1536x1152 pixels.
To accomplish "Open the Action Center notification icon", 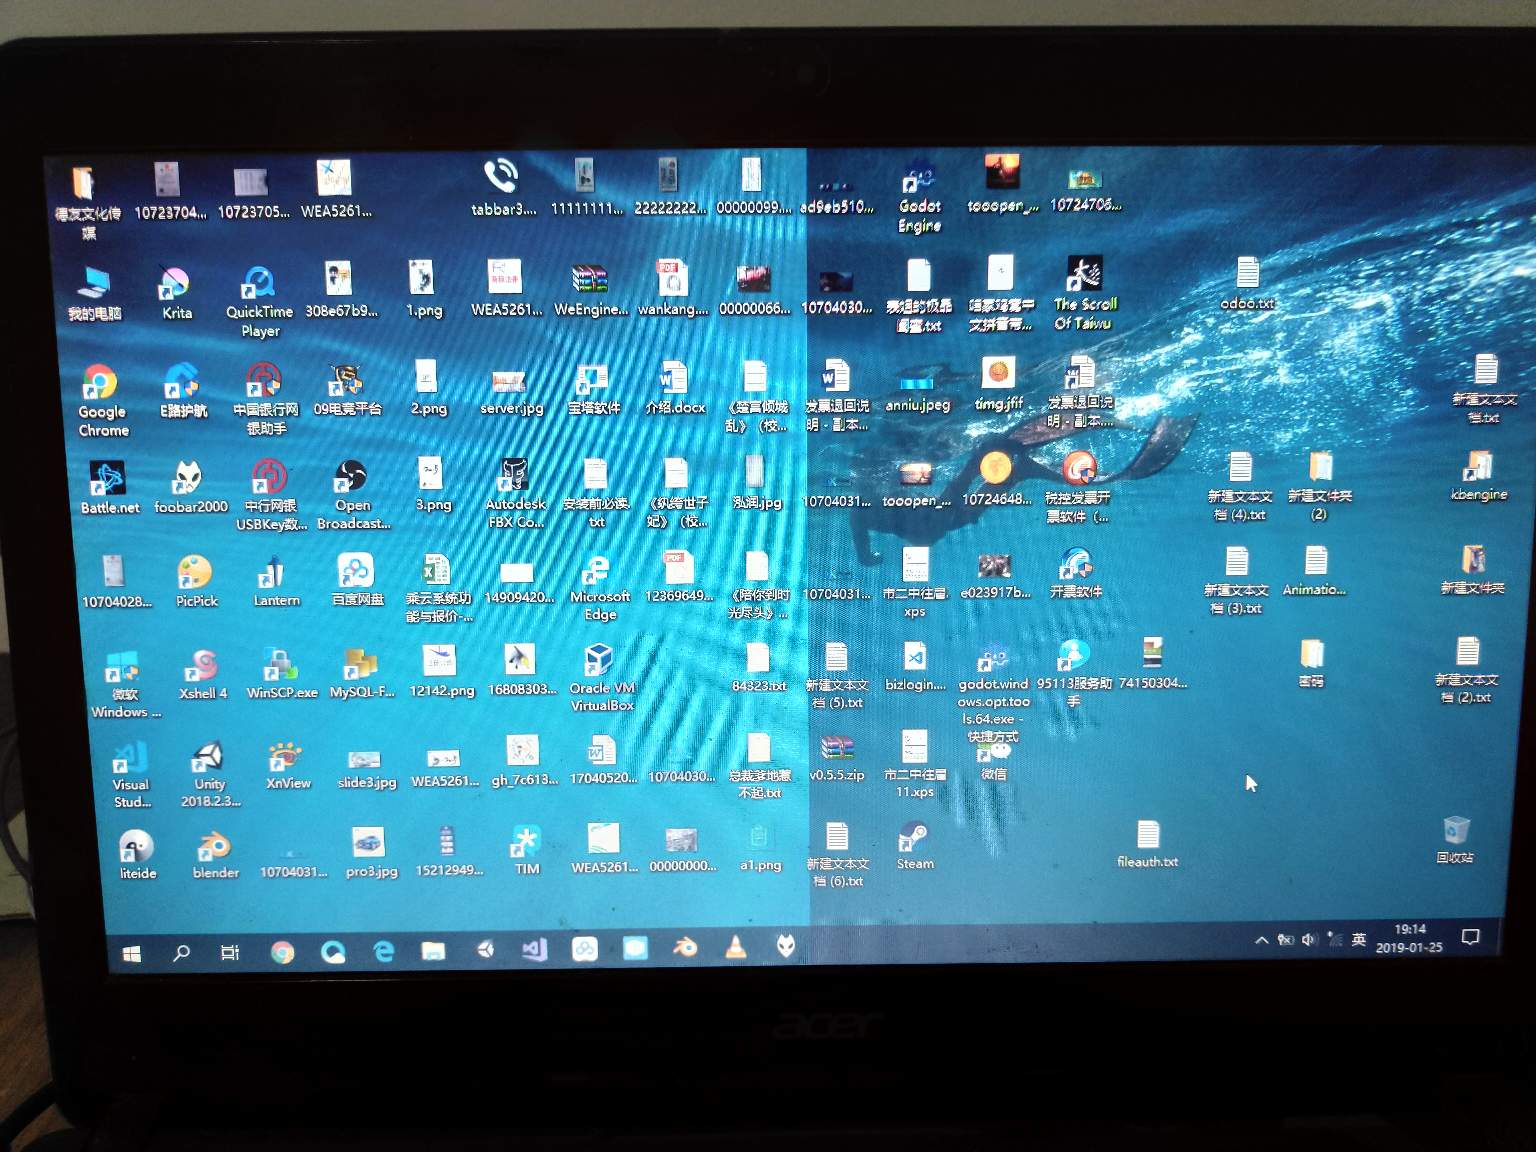I will point(1470,937).
